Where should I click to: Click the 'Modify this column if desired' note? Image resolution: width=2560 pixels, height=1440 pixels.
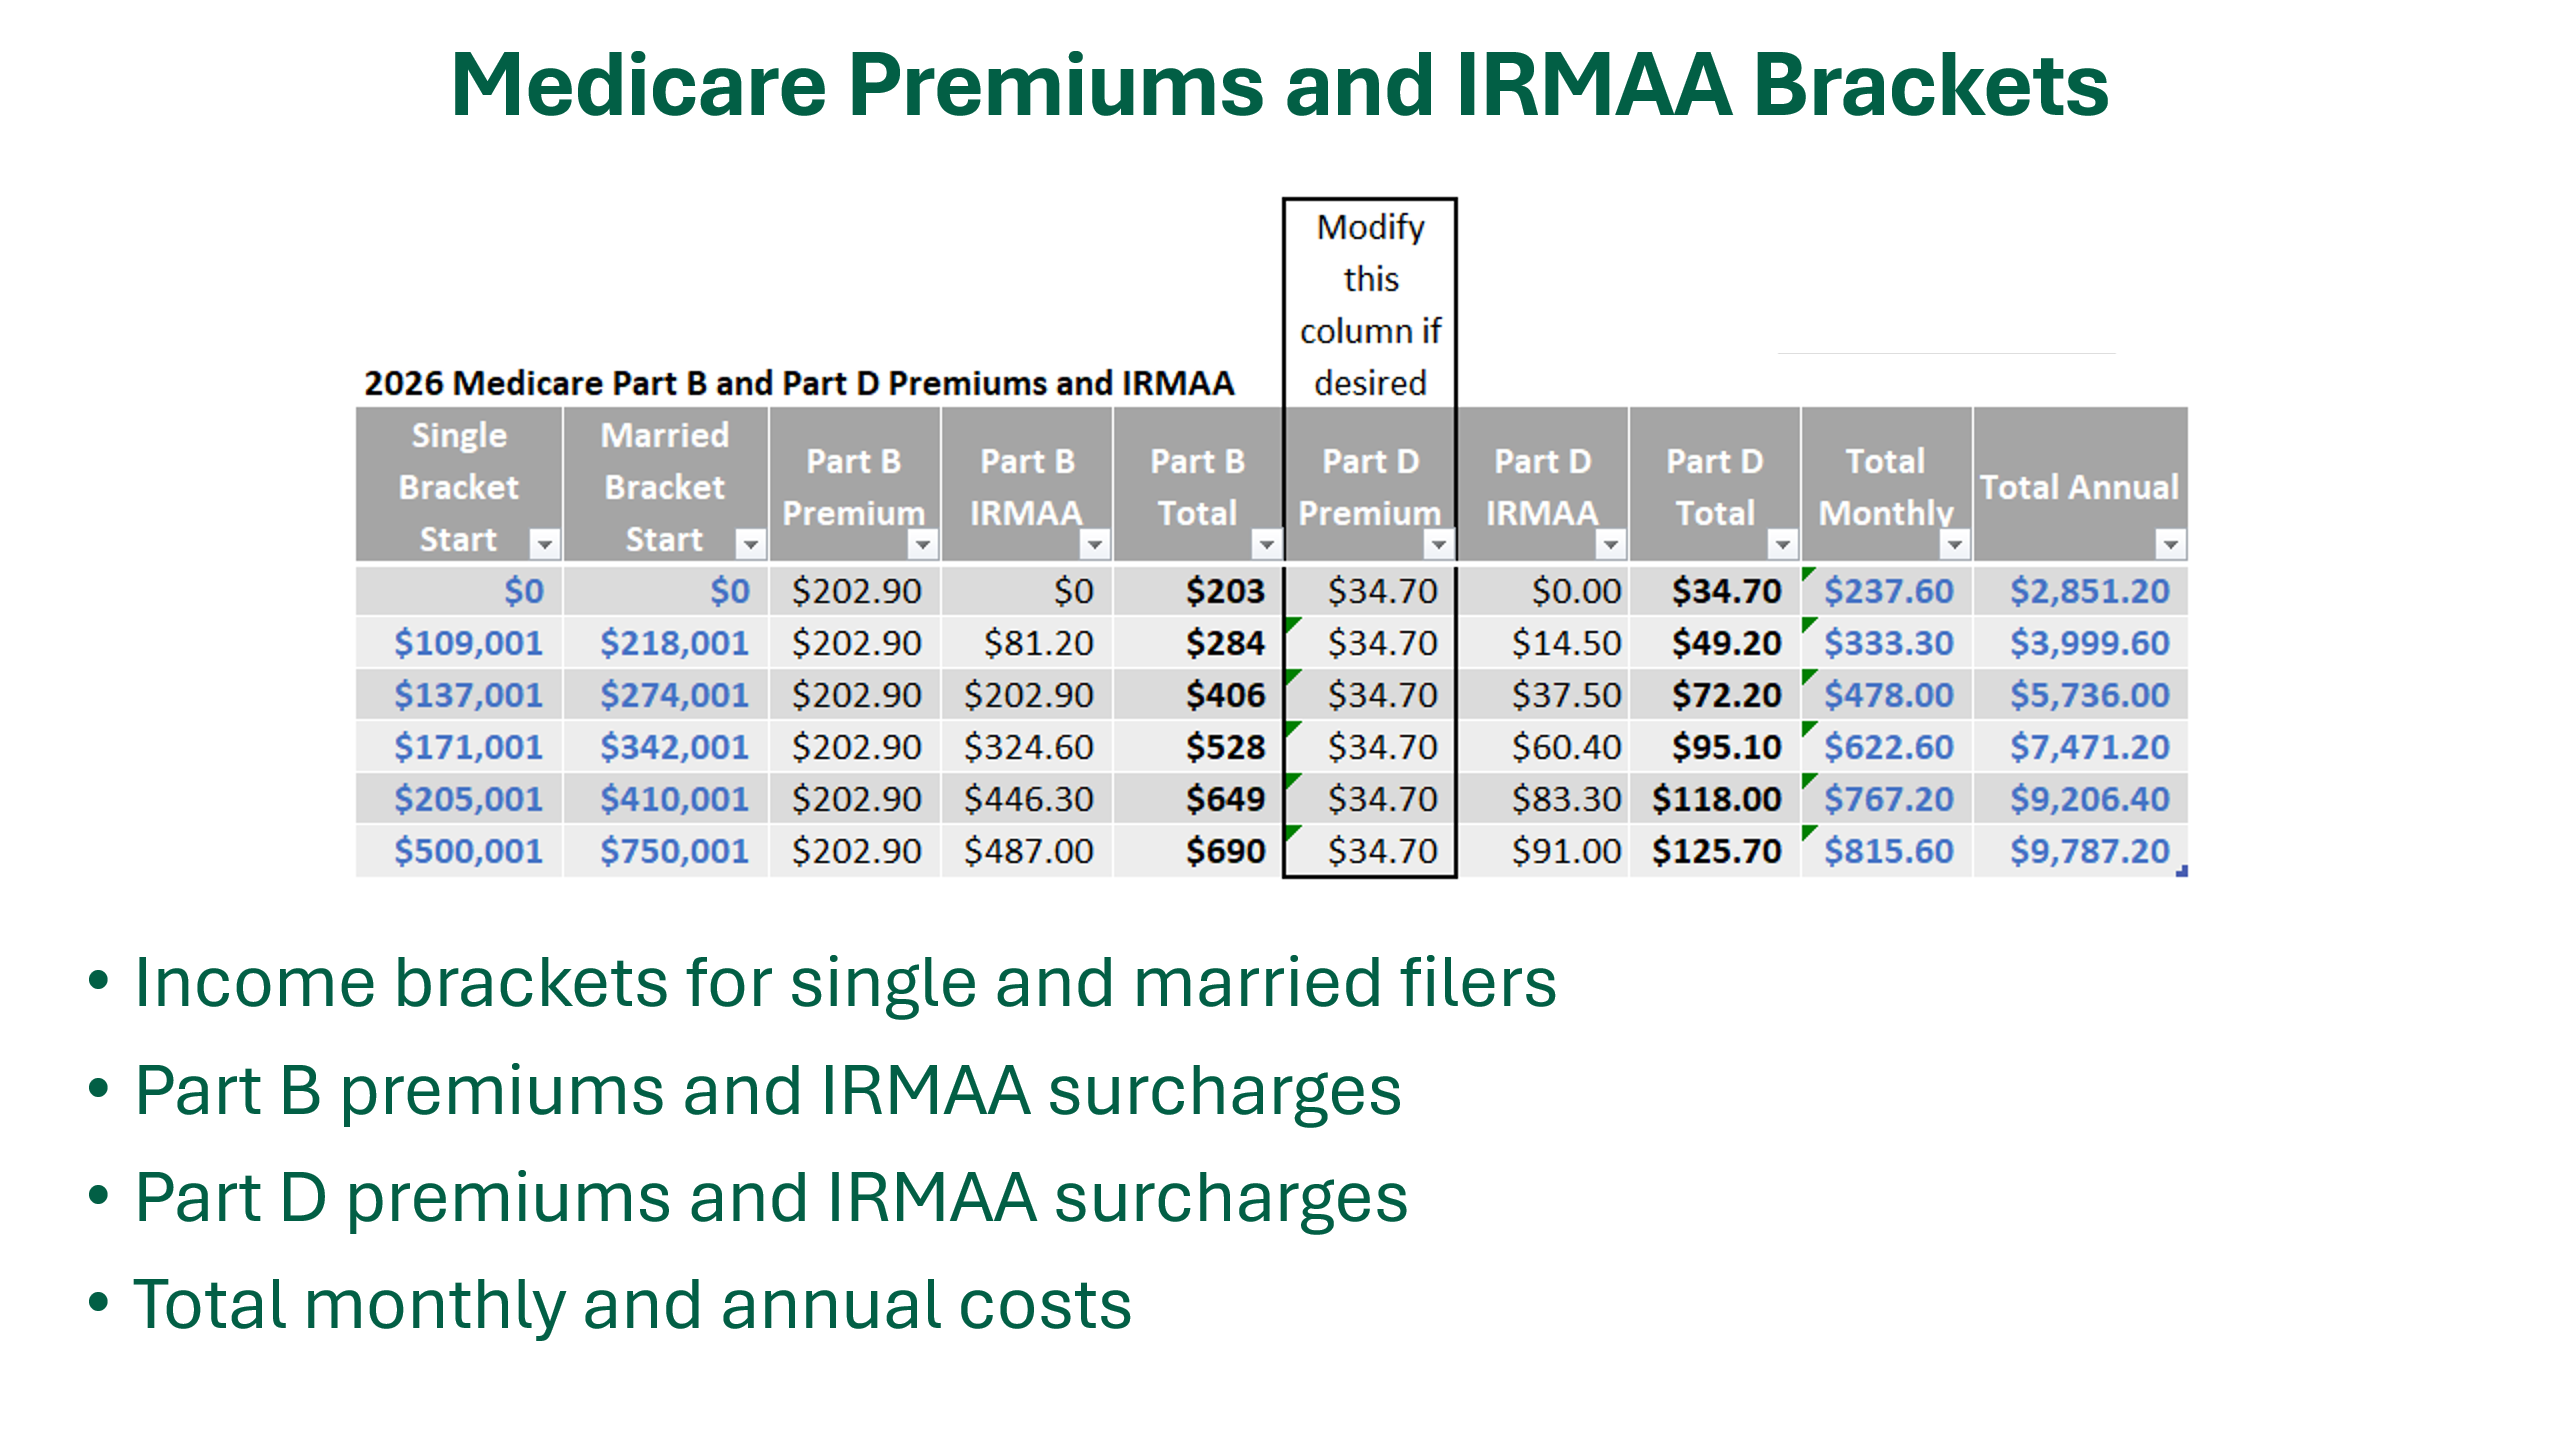tap(1370, 304)
